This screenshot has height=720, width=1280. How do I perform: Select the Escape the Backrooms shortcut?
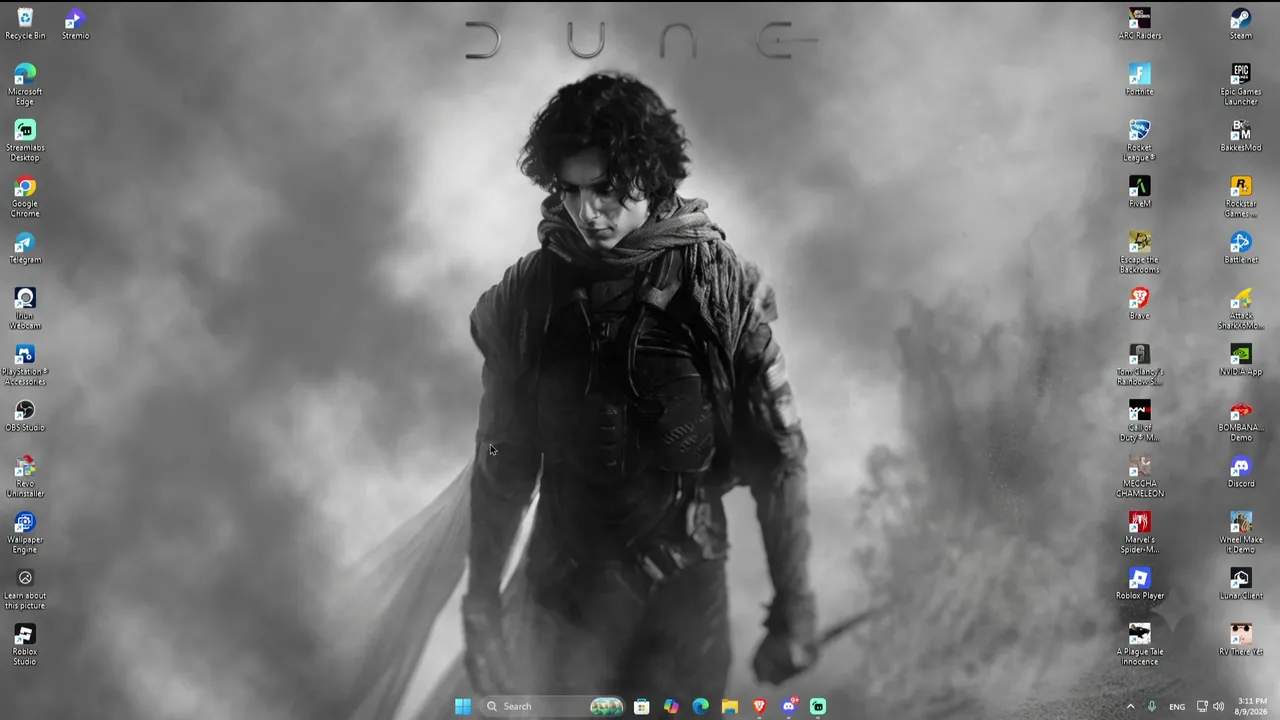pyautogui.click(x=1140, y=252)
